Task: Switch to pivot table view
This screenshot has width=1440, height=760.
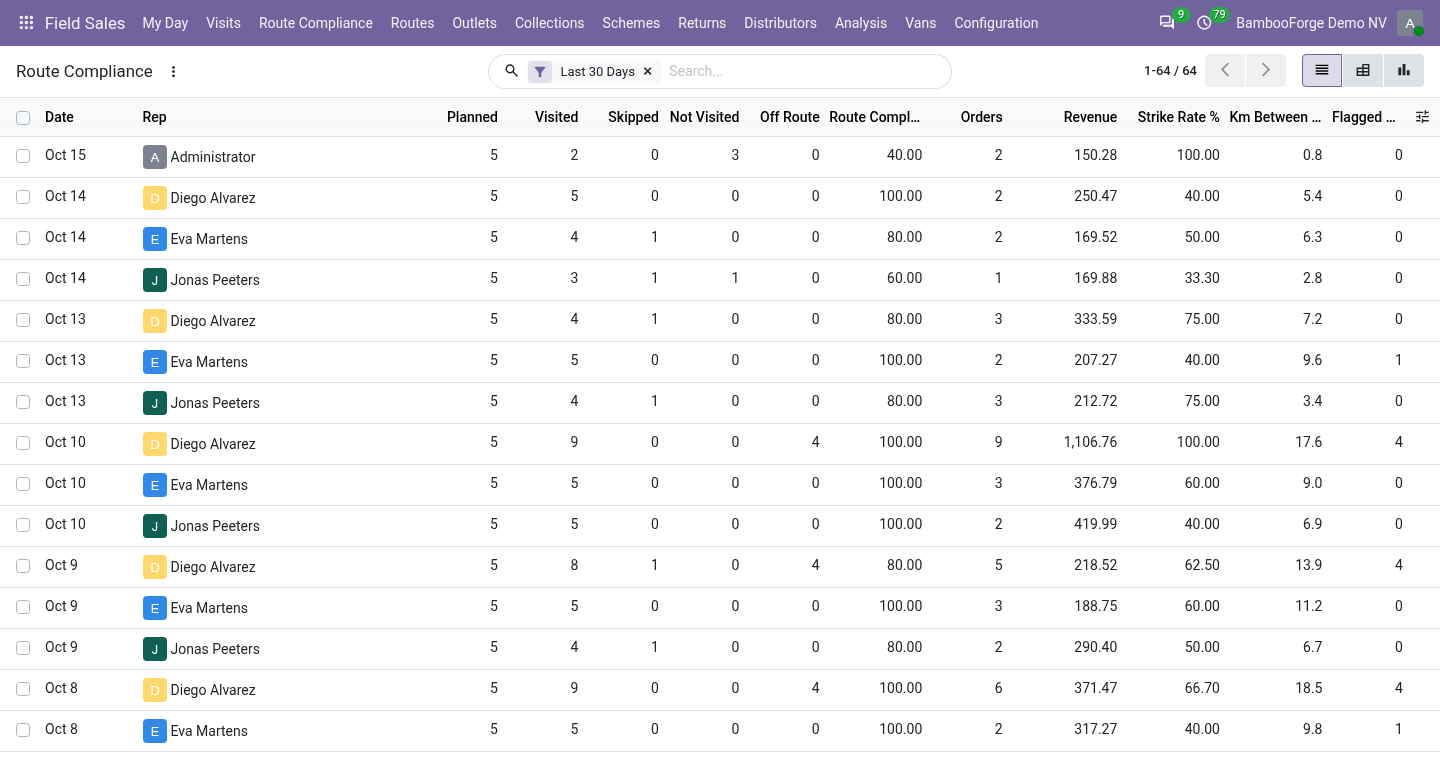Action: tap(1363, 70)
